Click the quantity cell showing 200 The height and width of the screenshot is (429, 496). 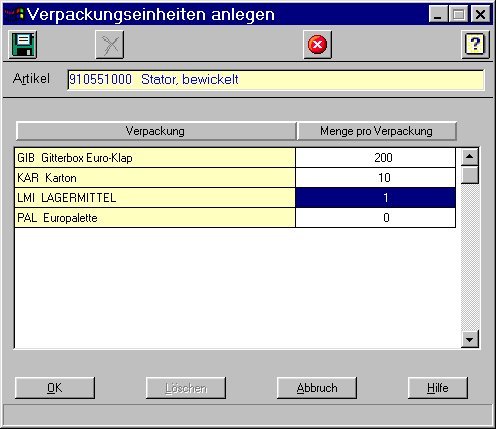click(x=376, y=158)
